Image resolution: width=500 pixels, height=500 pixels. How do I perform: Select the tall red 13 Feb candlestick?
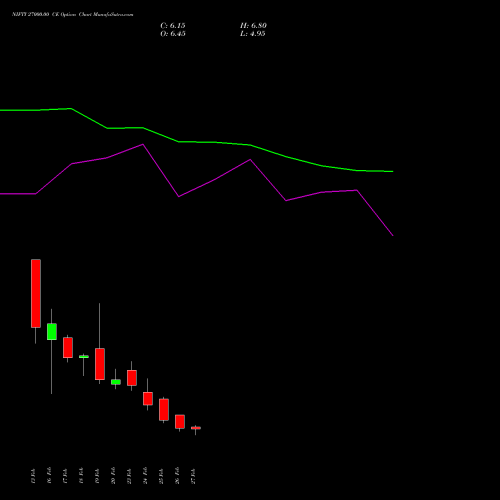pos(36,293)
